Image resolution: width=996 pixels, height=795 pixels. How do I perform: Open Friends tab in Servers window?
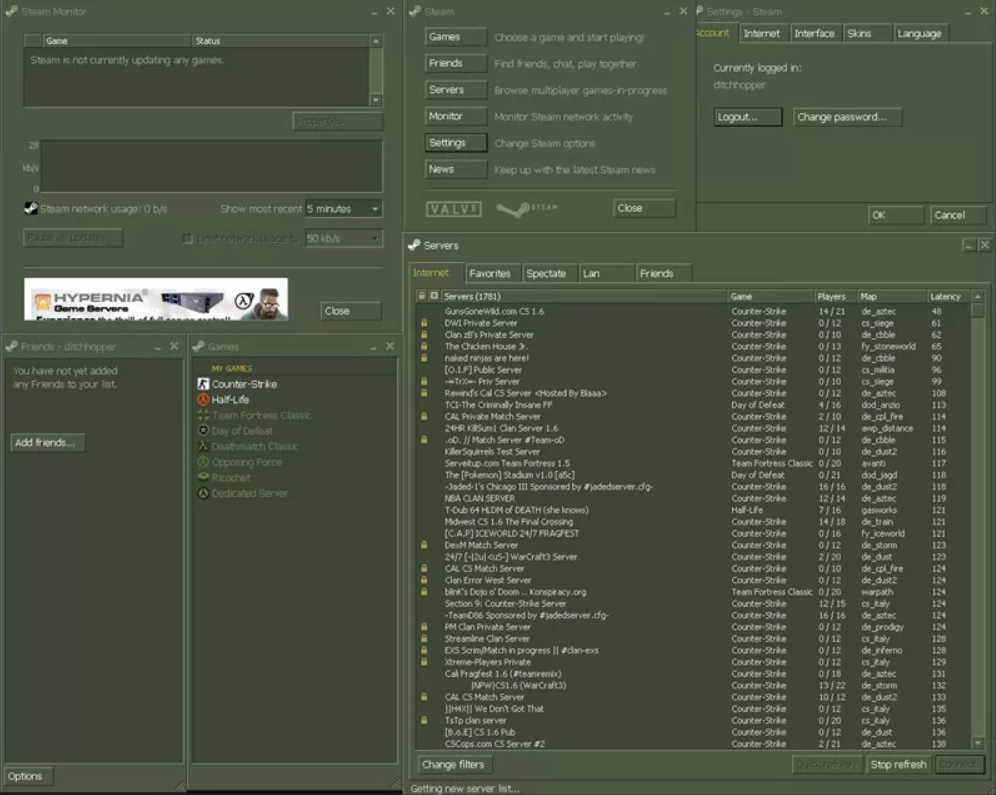[x=664, y=273]
